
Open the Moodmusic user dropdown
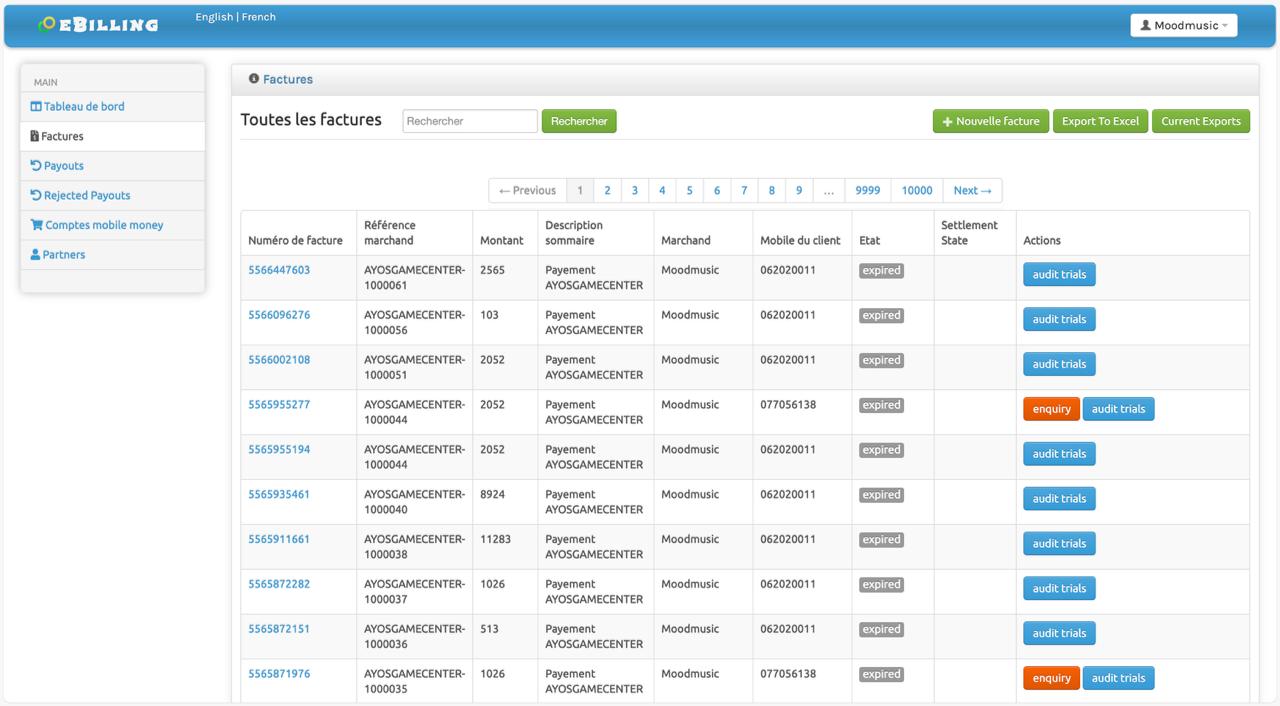(1184, 25)
